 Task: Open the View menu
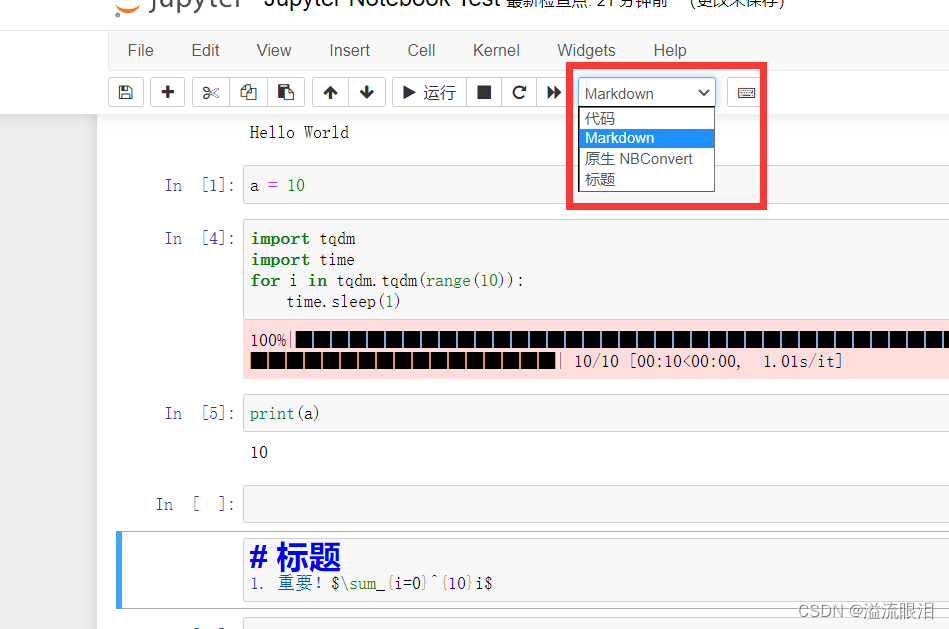(x=274, y=50)
